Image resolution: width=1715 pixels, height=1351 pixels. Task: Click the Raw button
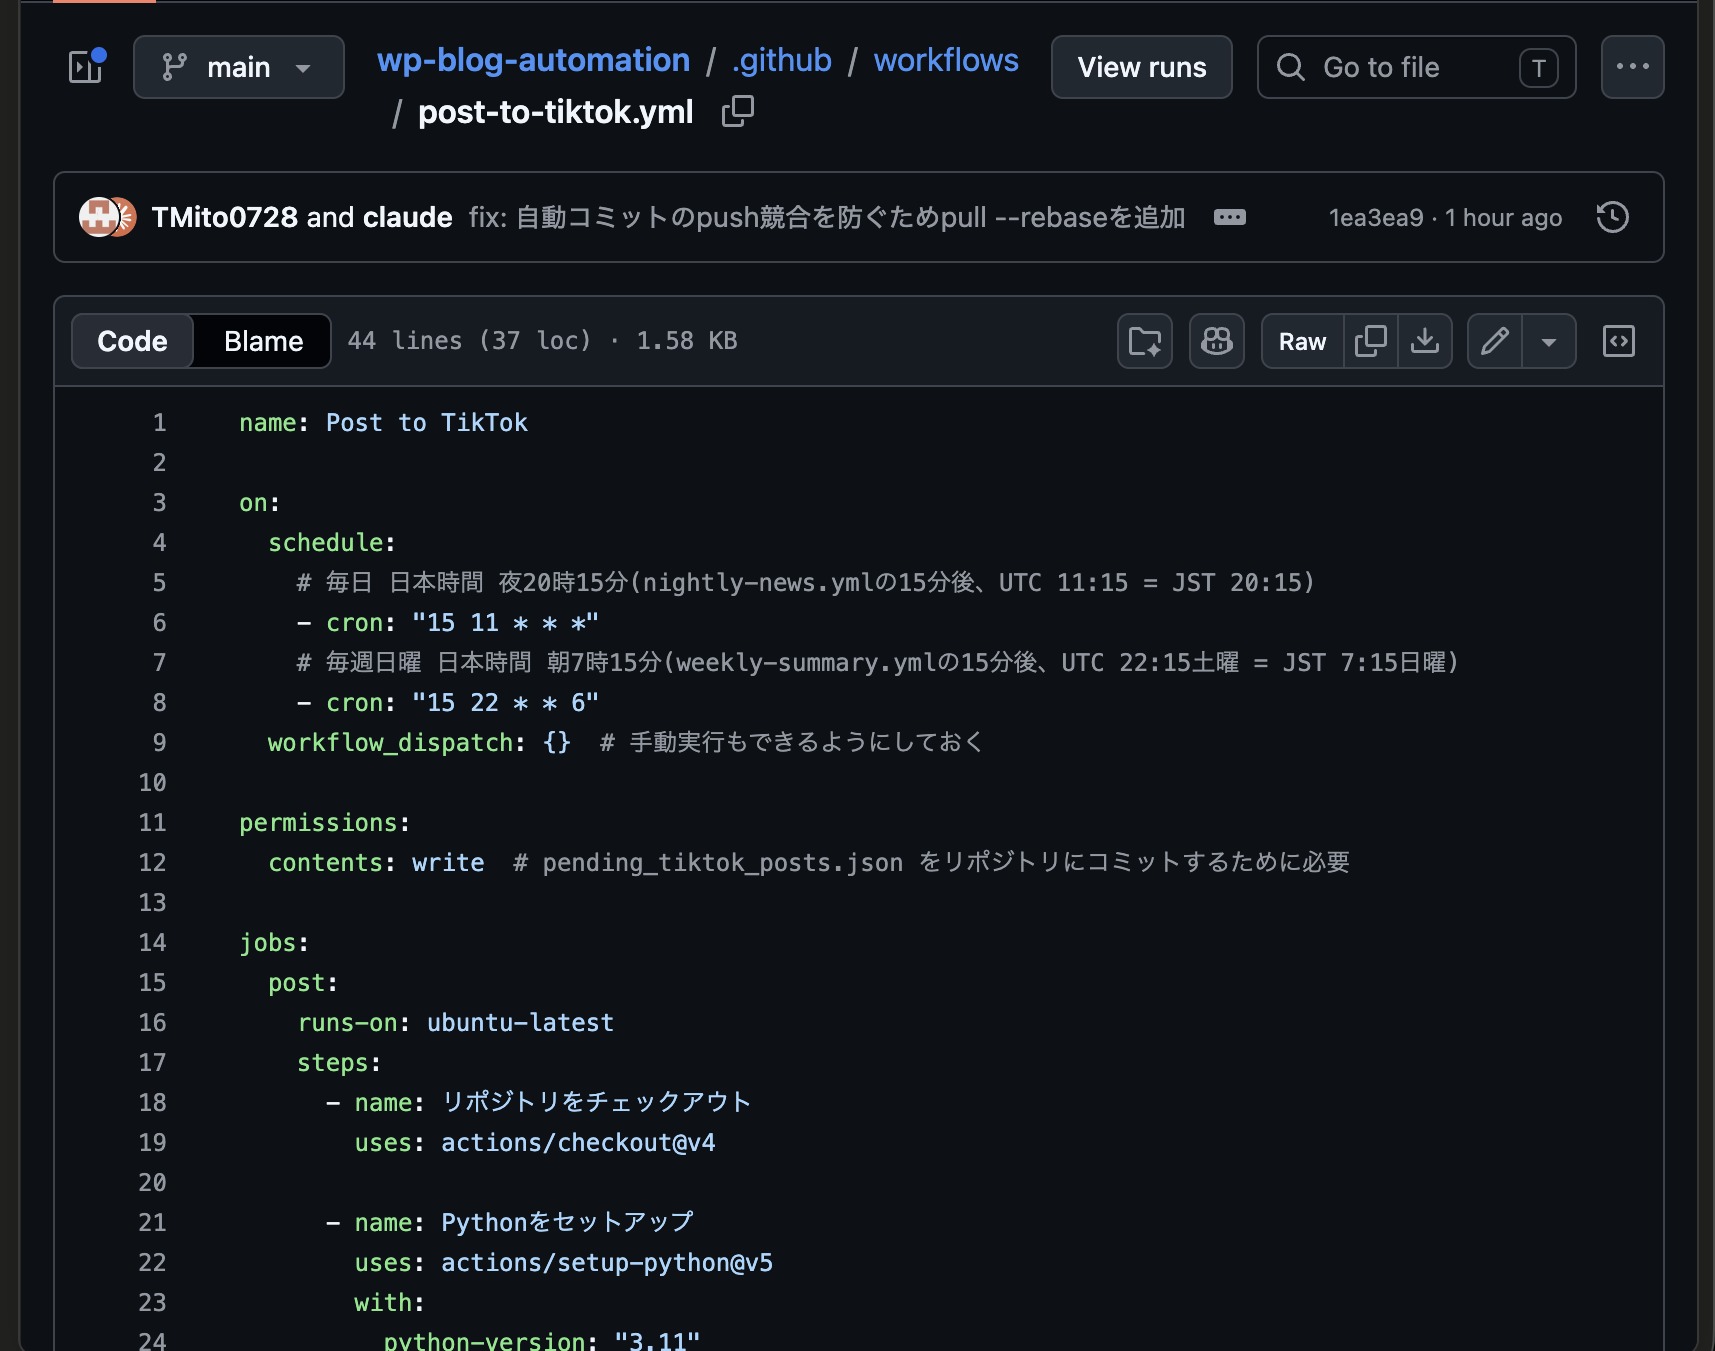point(1302,341)
